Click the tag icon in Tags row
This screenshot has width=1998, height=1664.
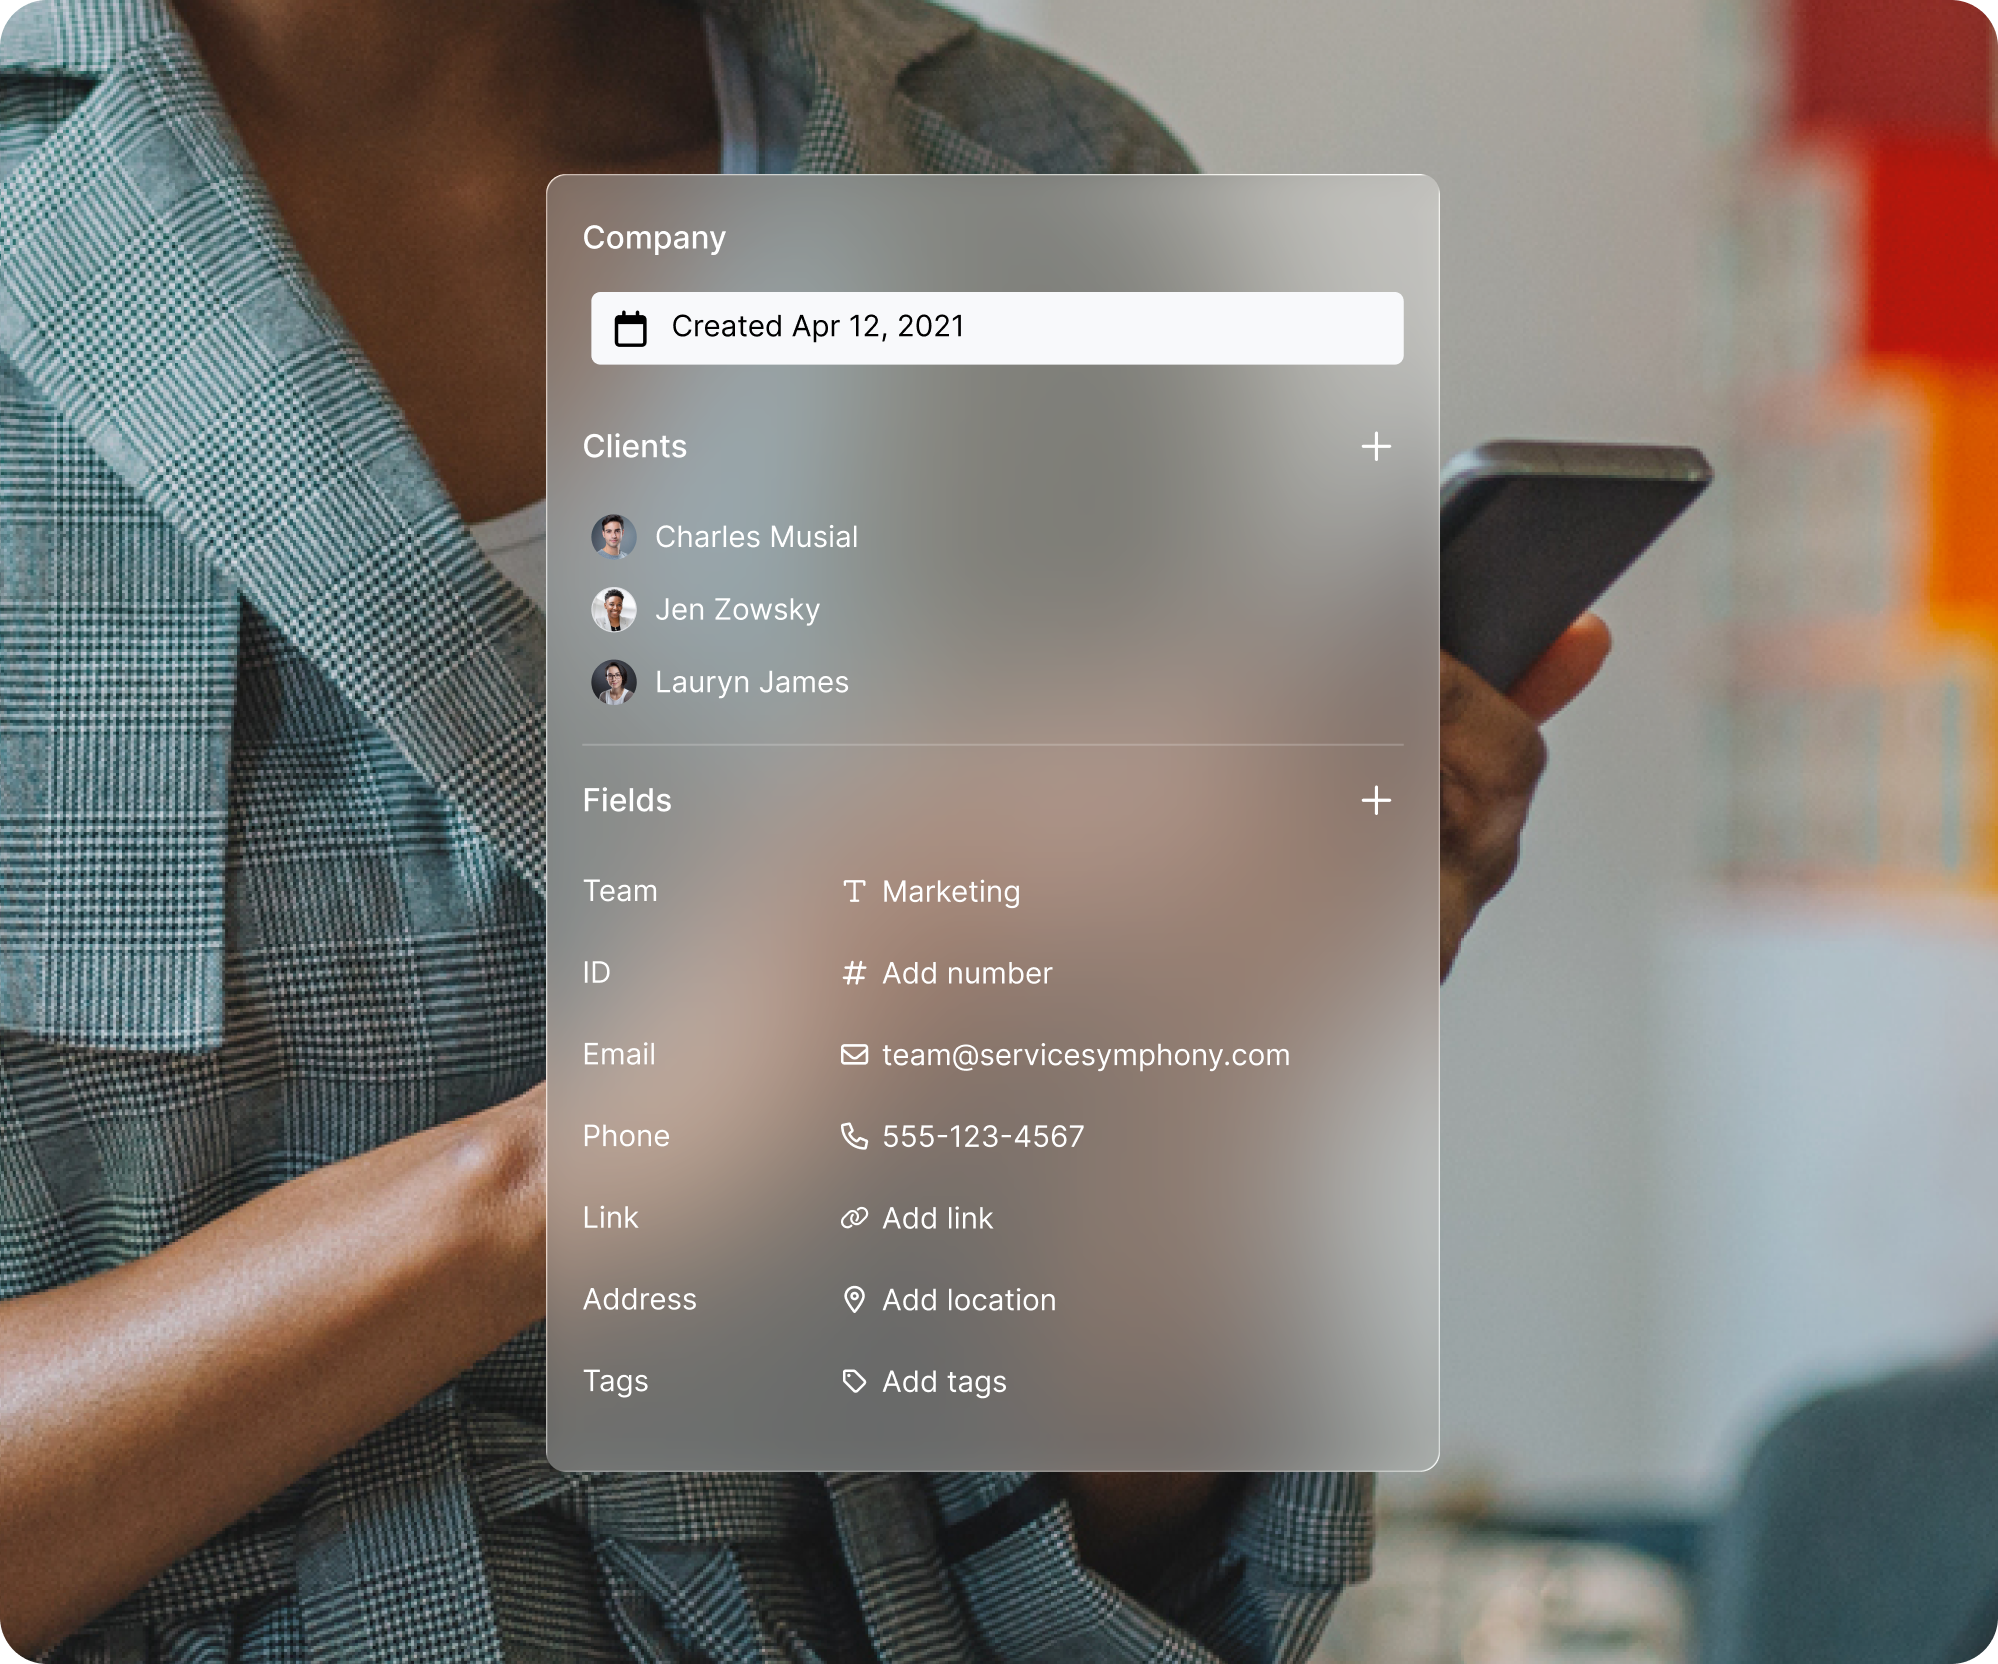point(854,1382)
